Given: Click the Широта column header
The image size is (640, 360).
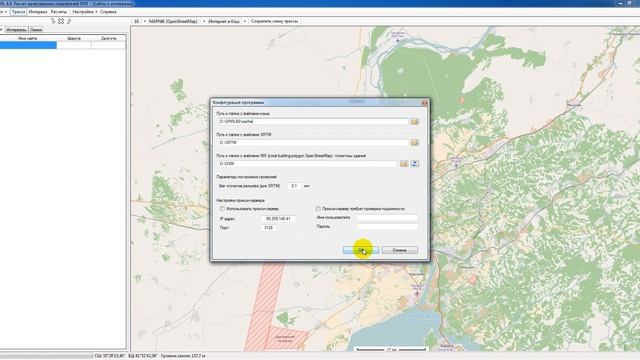Looking at the screenshot, I should coord(74,38).
